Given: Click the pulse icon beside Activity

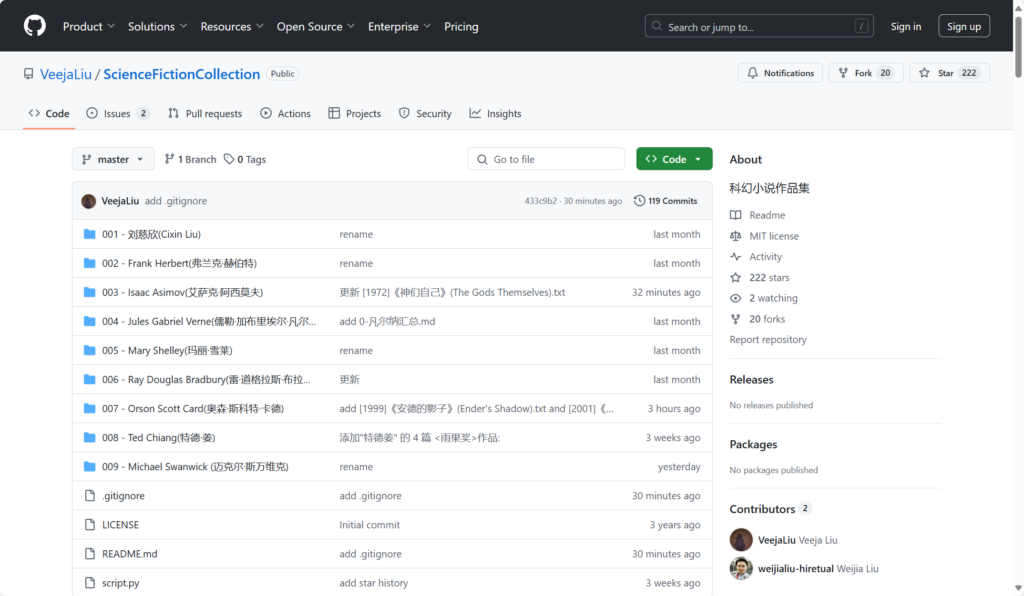Looking at the screenshot, I should (x=735, y=257).
